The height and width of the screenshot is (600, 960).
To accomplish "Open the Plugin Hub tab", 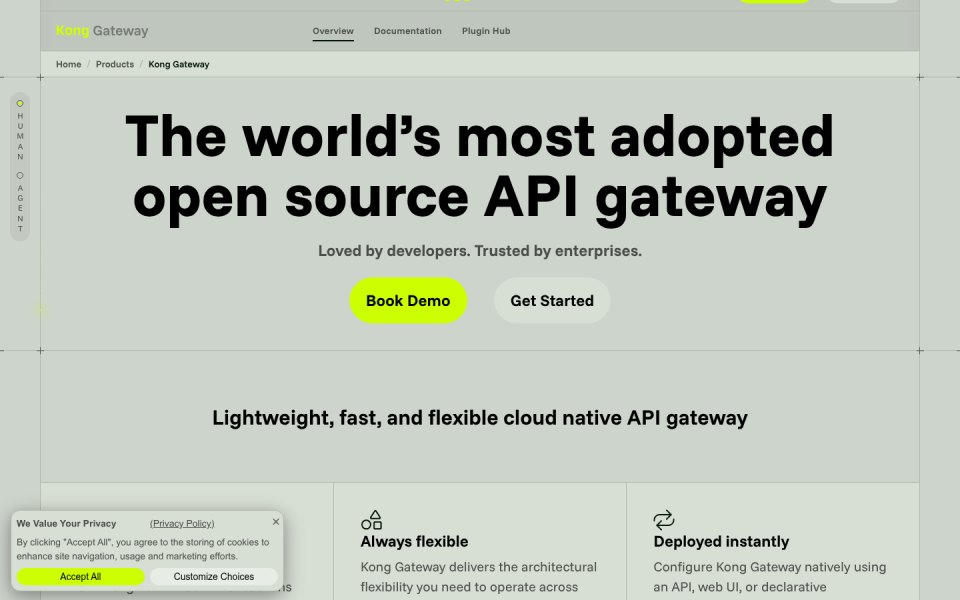I will point(486,31).
